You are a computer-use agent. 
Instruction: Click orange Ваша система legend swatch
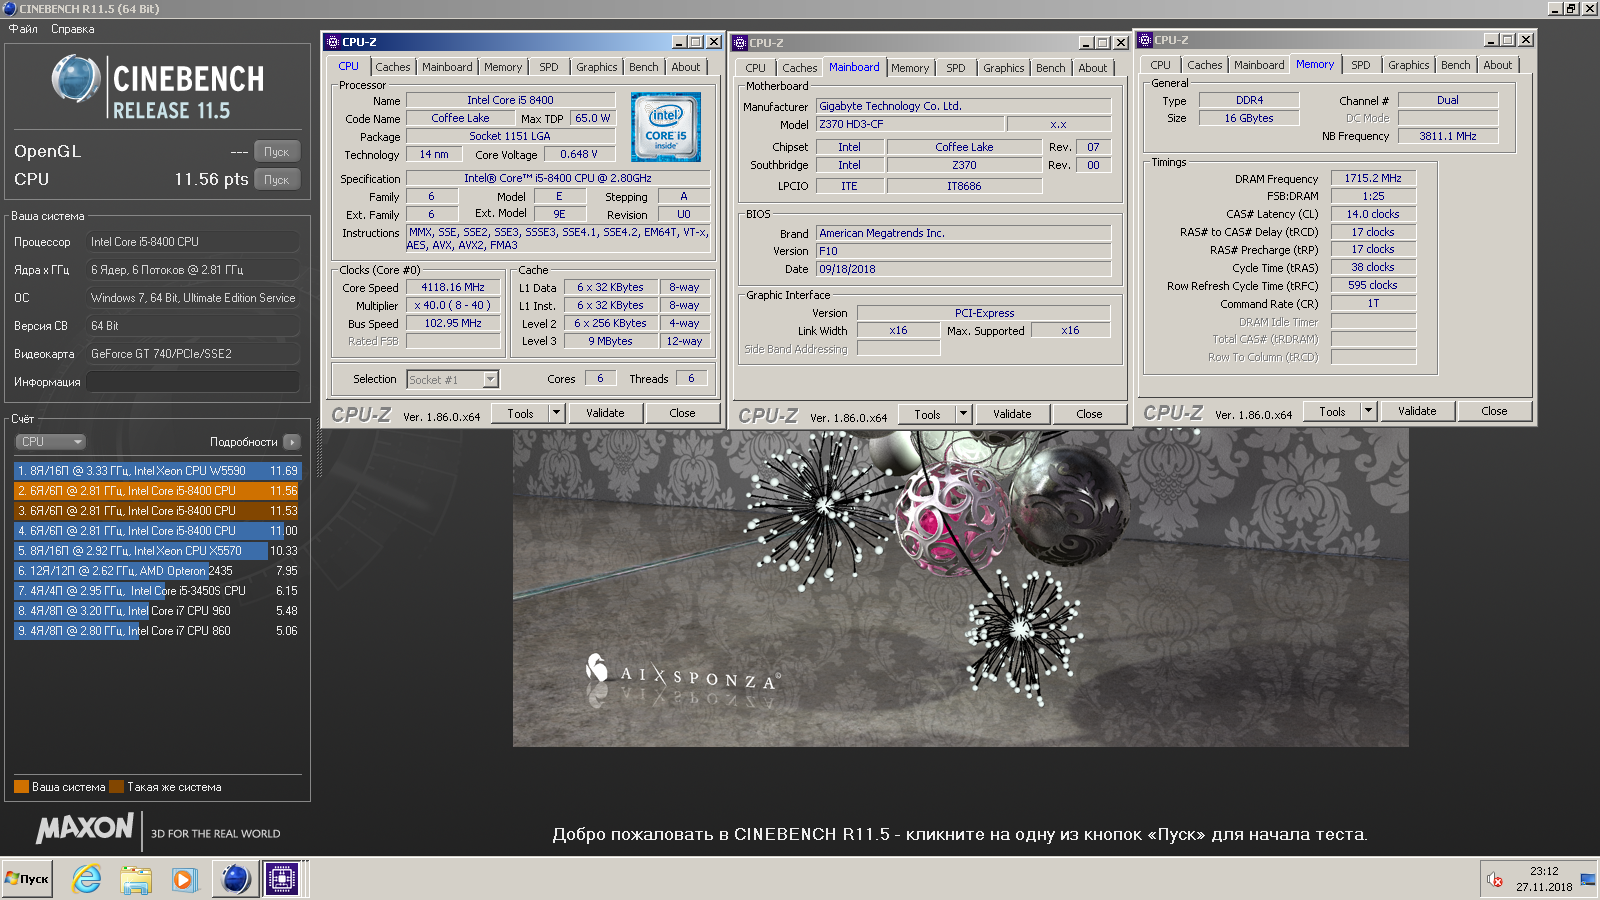[x=21, y=787]
